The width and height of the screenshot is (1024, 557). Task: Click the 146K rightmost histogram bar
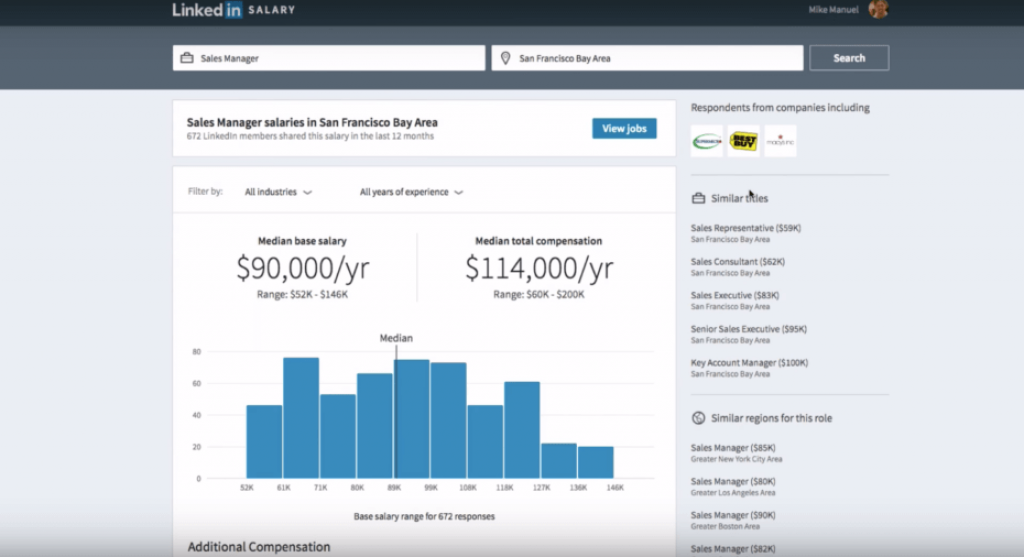pyautogui.click(x=596, y=462)
